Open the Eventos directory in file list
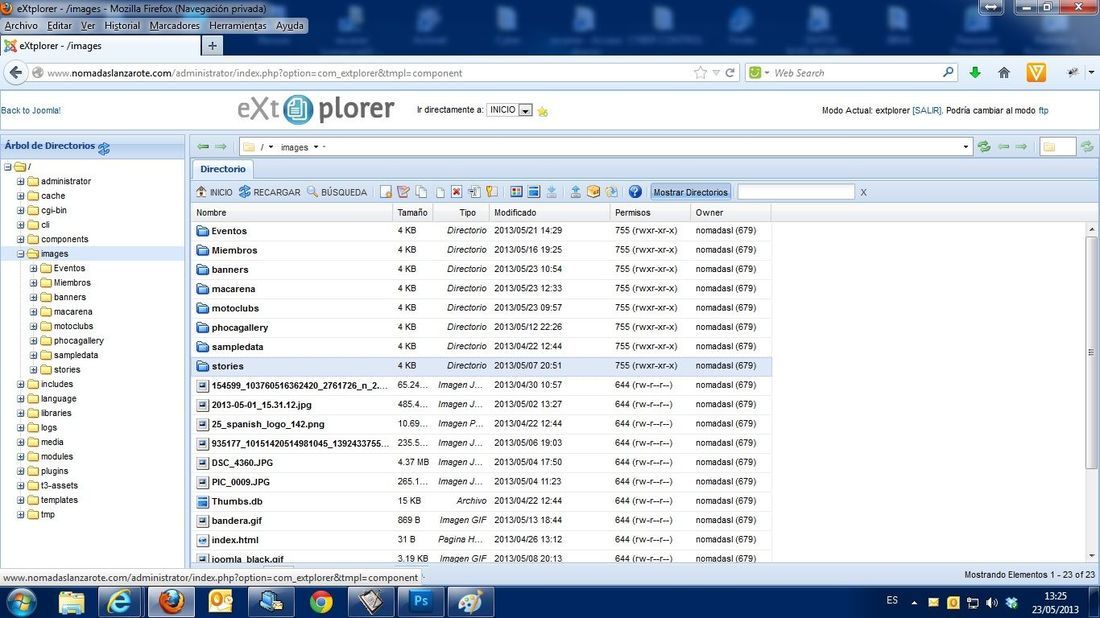The height and width of the screenshot is (618, 1100). click(229, 231)
